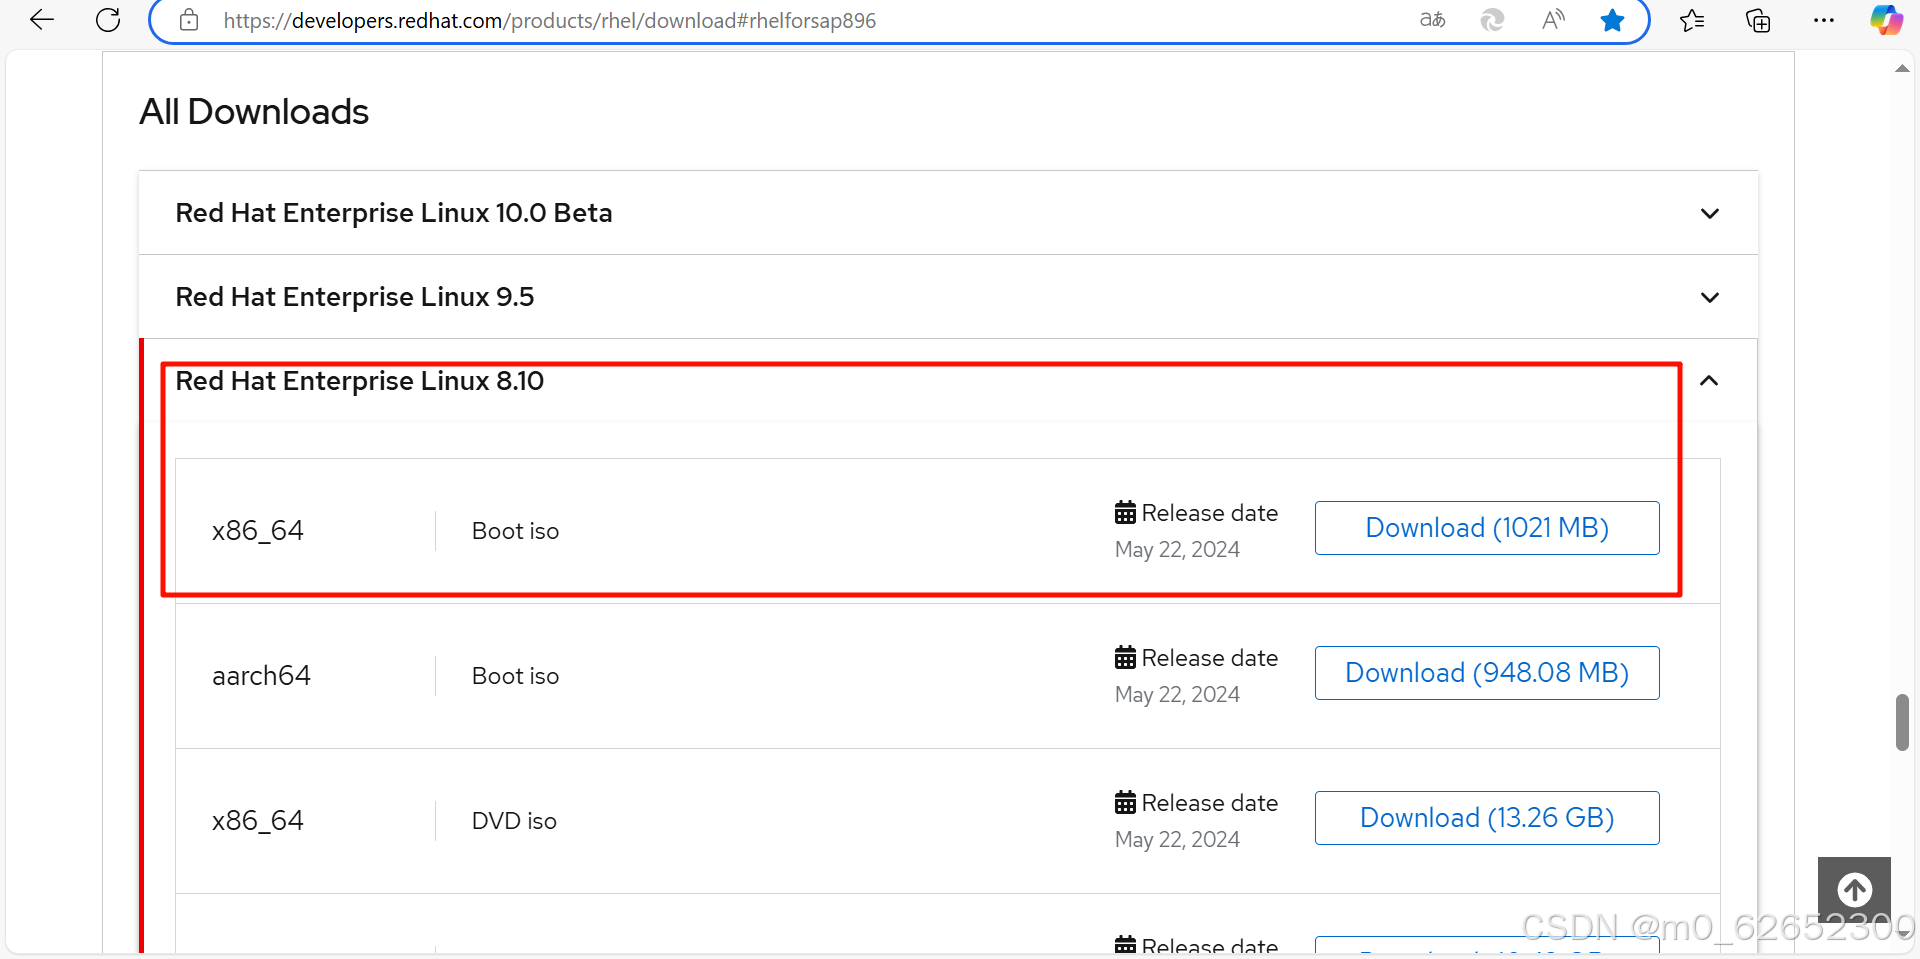Collapse the Red Hat Enterprise Linux 8.10 chevron
The width and height of the screenshot is (1920, 959).
(1709, 381)
